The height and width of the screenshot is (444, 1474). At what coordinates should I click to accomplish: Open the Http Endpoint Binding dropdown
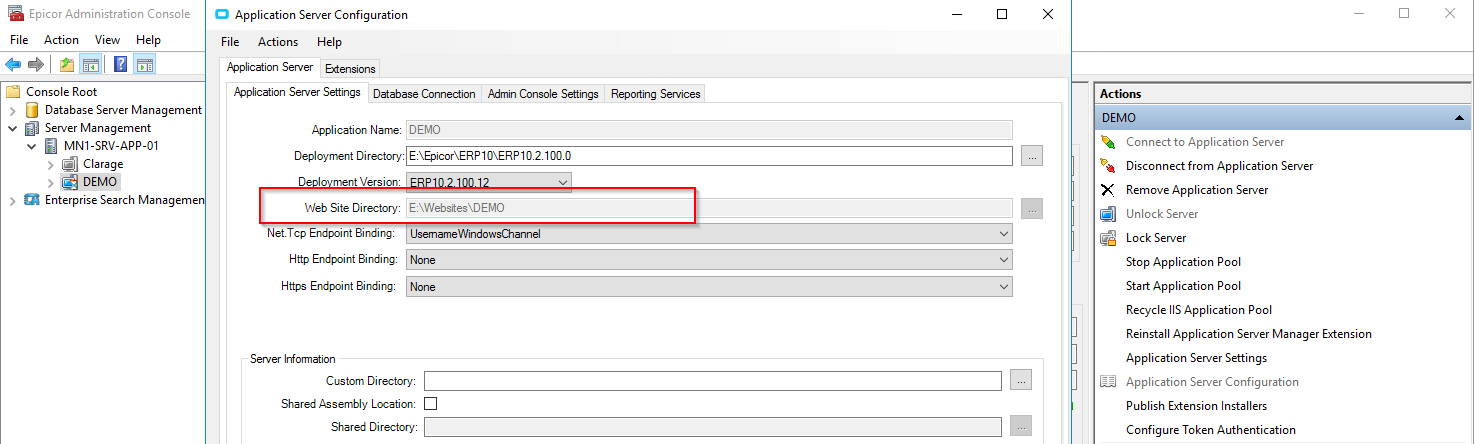tap(1003, 260)
